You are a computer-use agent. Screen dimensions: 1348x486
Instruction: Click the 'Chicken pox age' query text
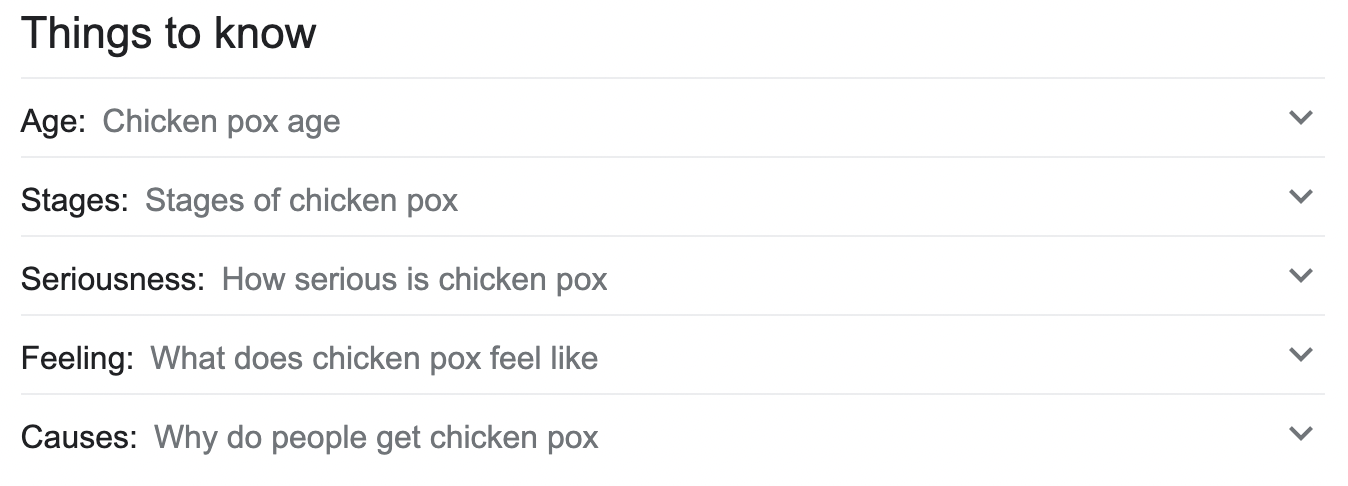pyautogui.click(x=221, y=121)
